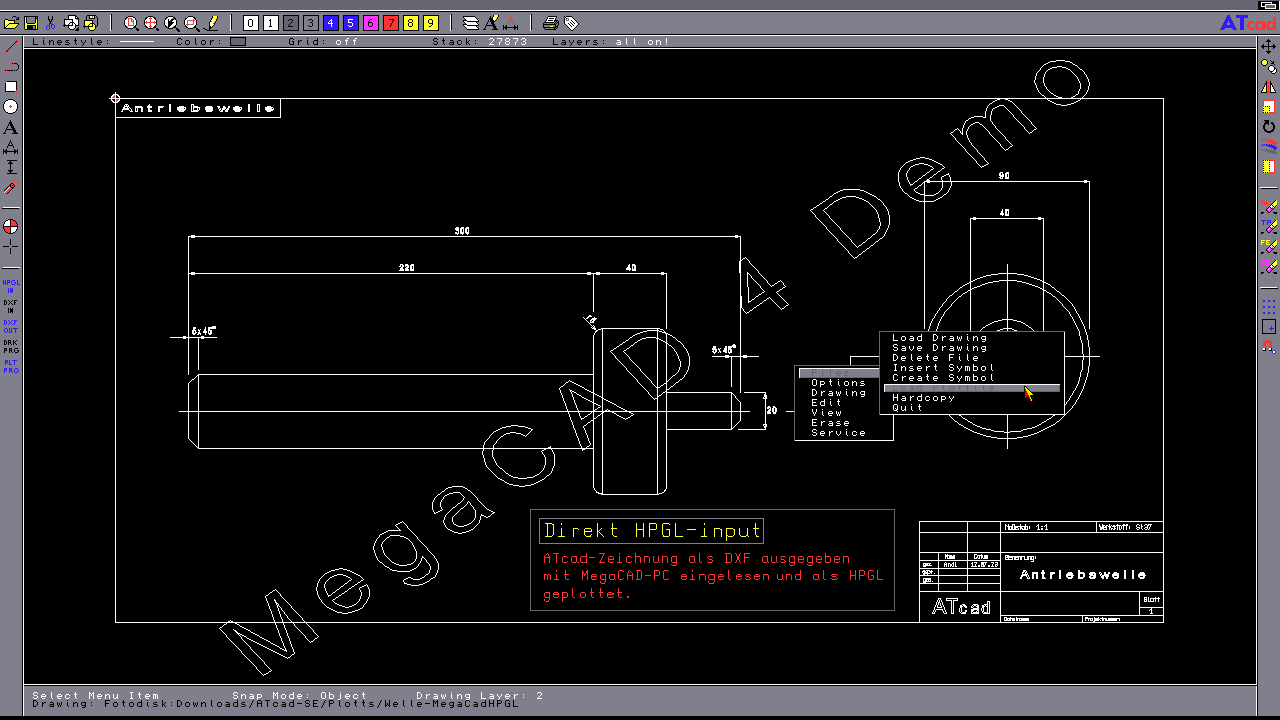Open the Drawing submenu
This screenshot has width=1280, height=720.
pyautogui.click(x=838, y=393)
